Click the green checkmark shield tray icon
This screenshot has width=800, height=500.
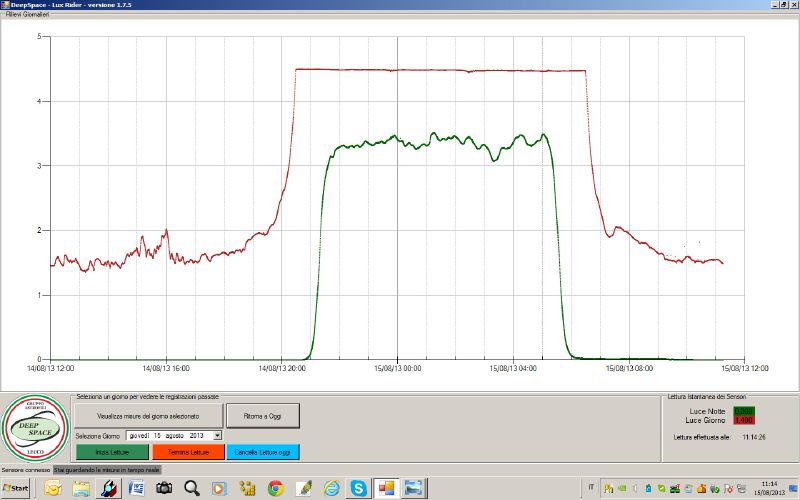[x=662, y=488]
